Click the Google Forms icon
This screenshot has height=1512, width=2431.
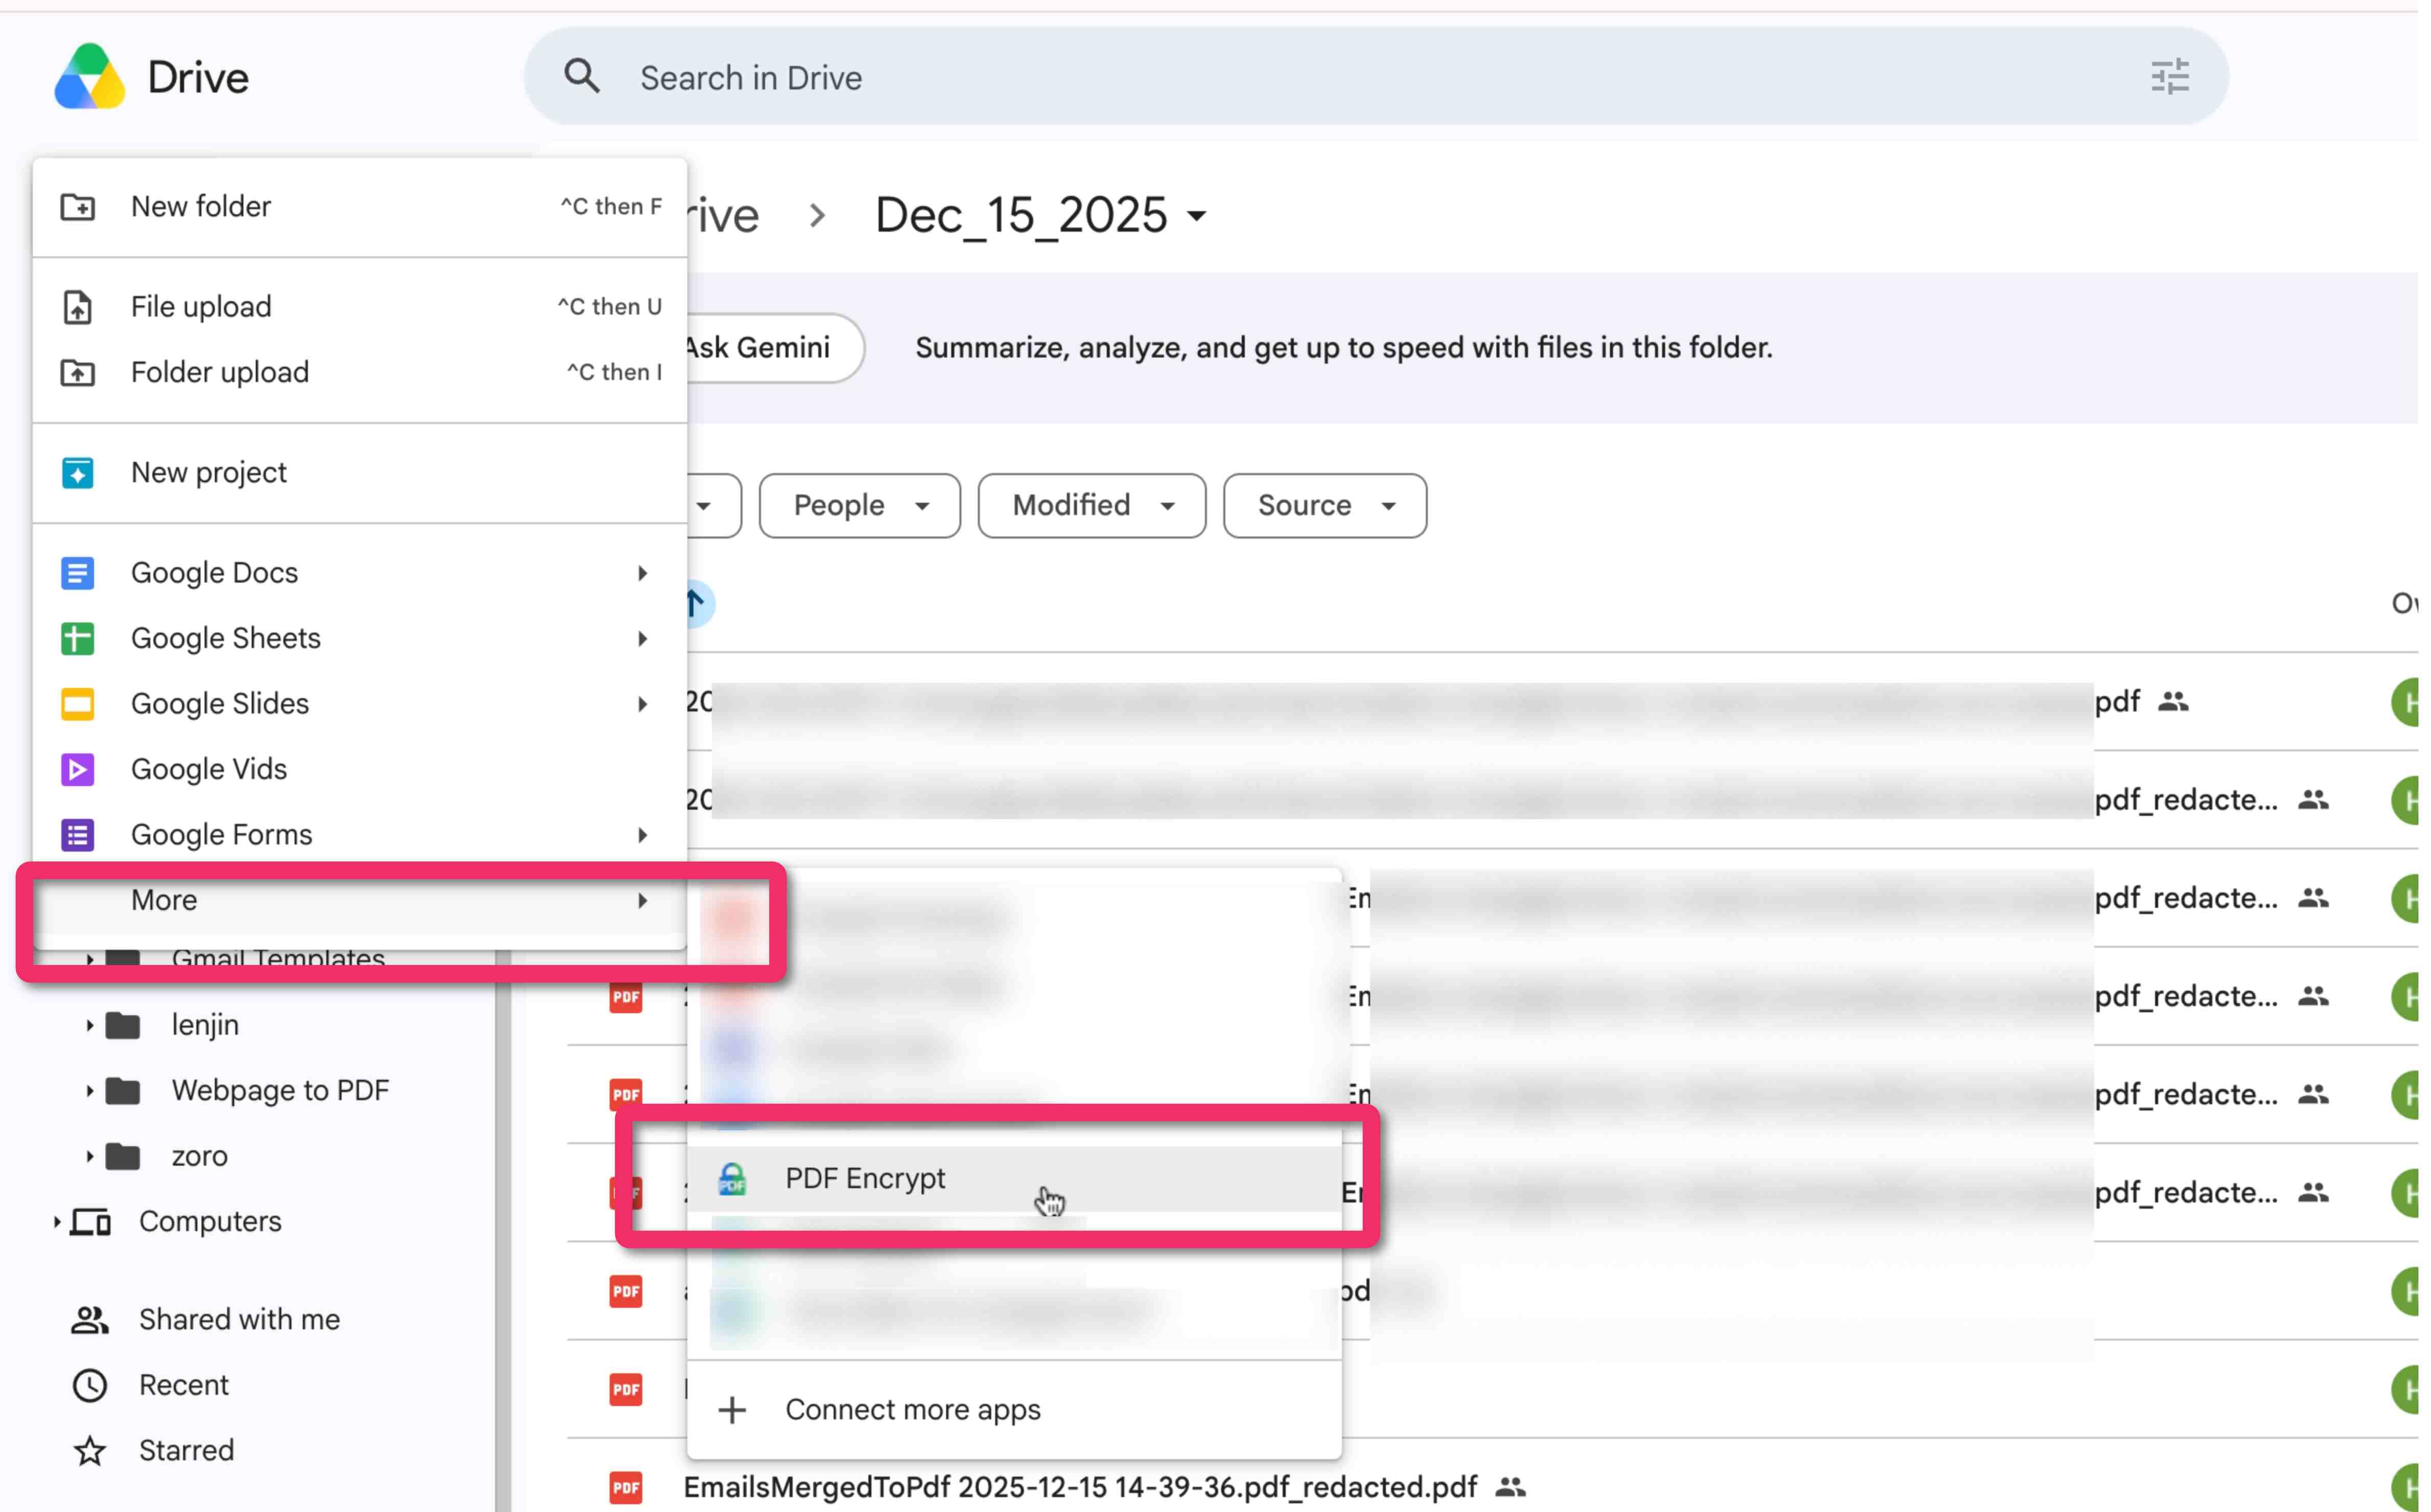(78, 836)
